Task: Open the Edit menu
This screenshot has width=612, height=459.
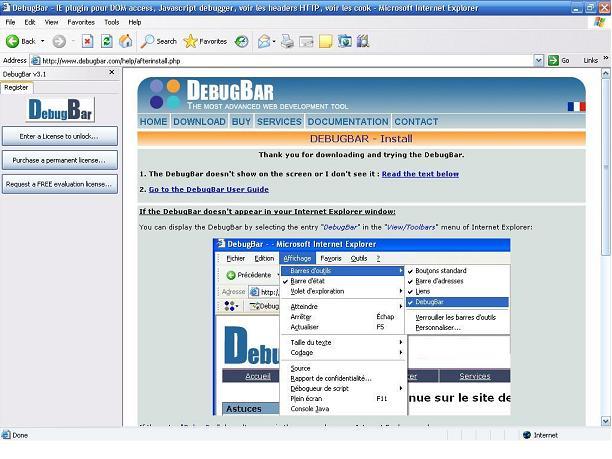Action: [30, 22]
